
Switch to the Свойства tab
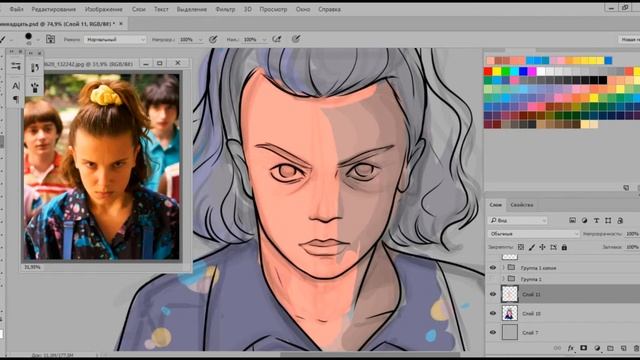522,205
